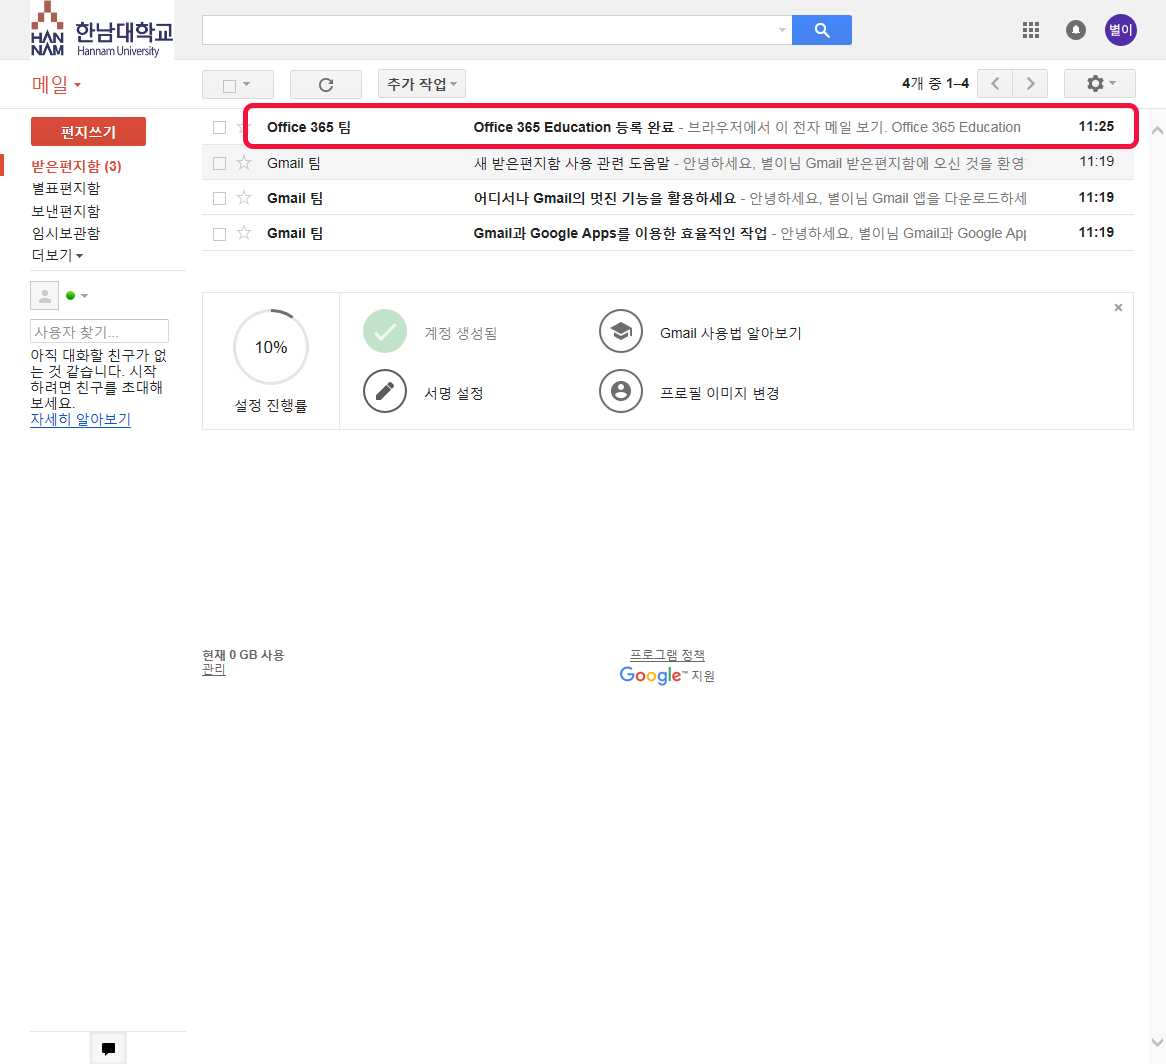Click the scrollbar up arrow
Viewport: 1166px width, 1064px height.
[x=1157, y=131]
